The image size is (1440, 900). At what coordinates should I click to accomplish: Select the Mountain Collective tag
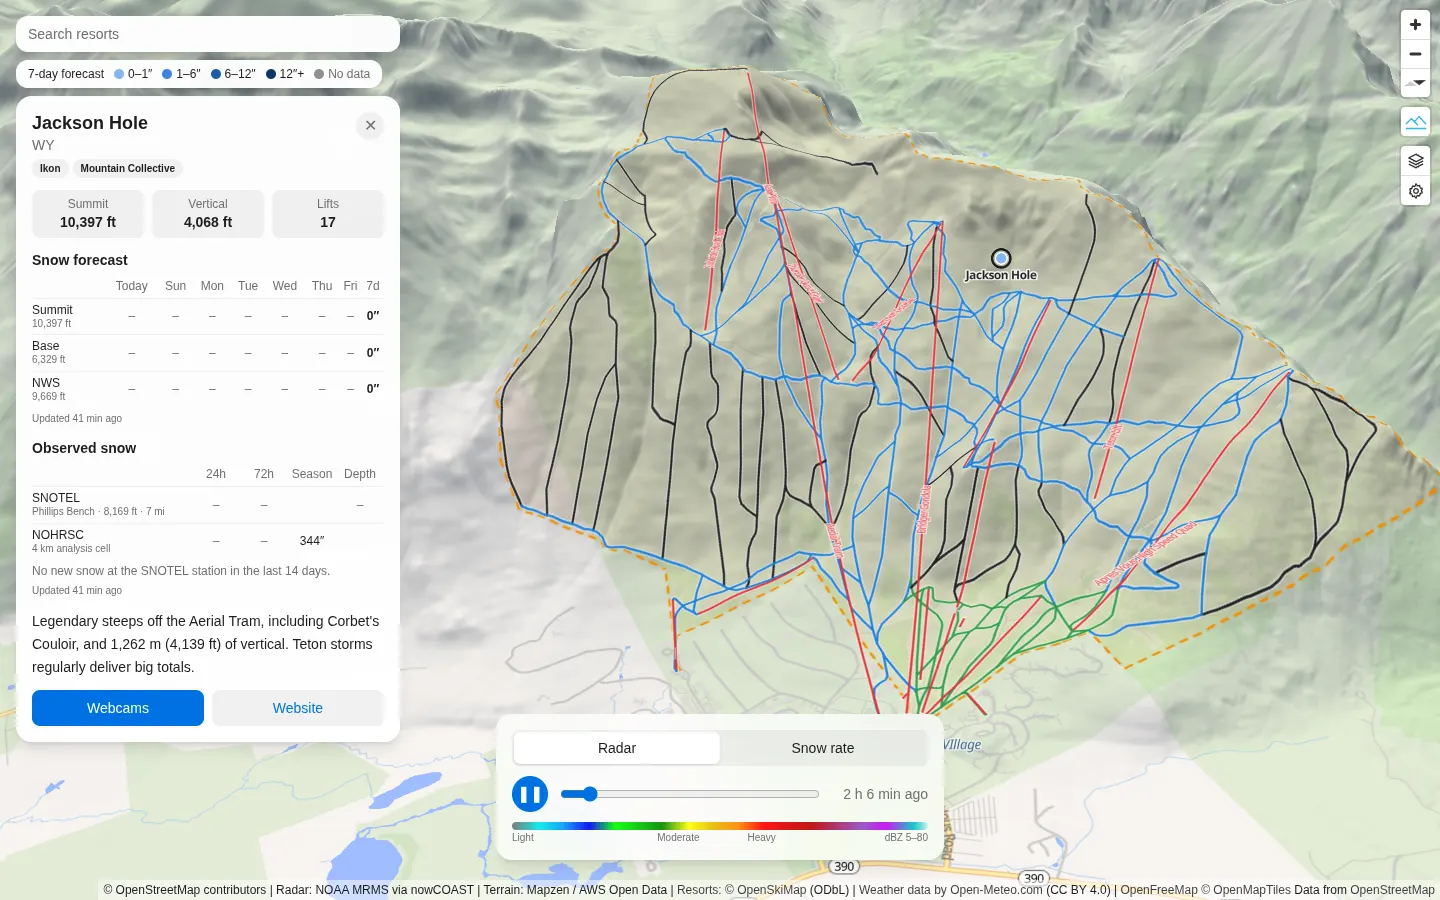tap(127, 168)
